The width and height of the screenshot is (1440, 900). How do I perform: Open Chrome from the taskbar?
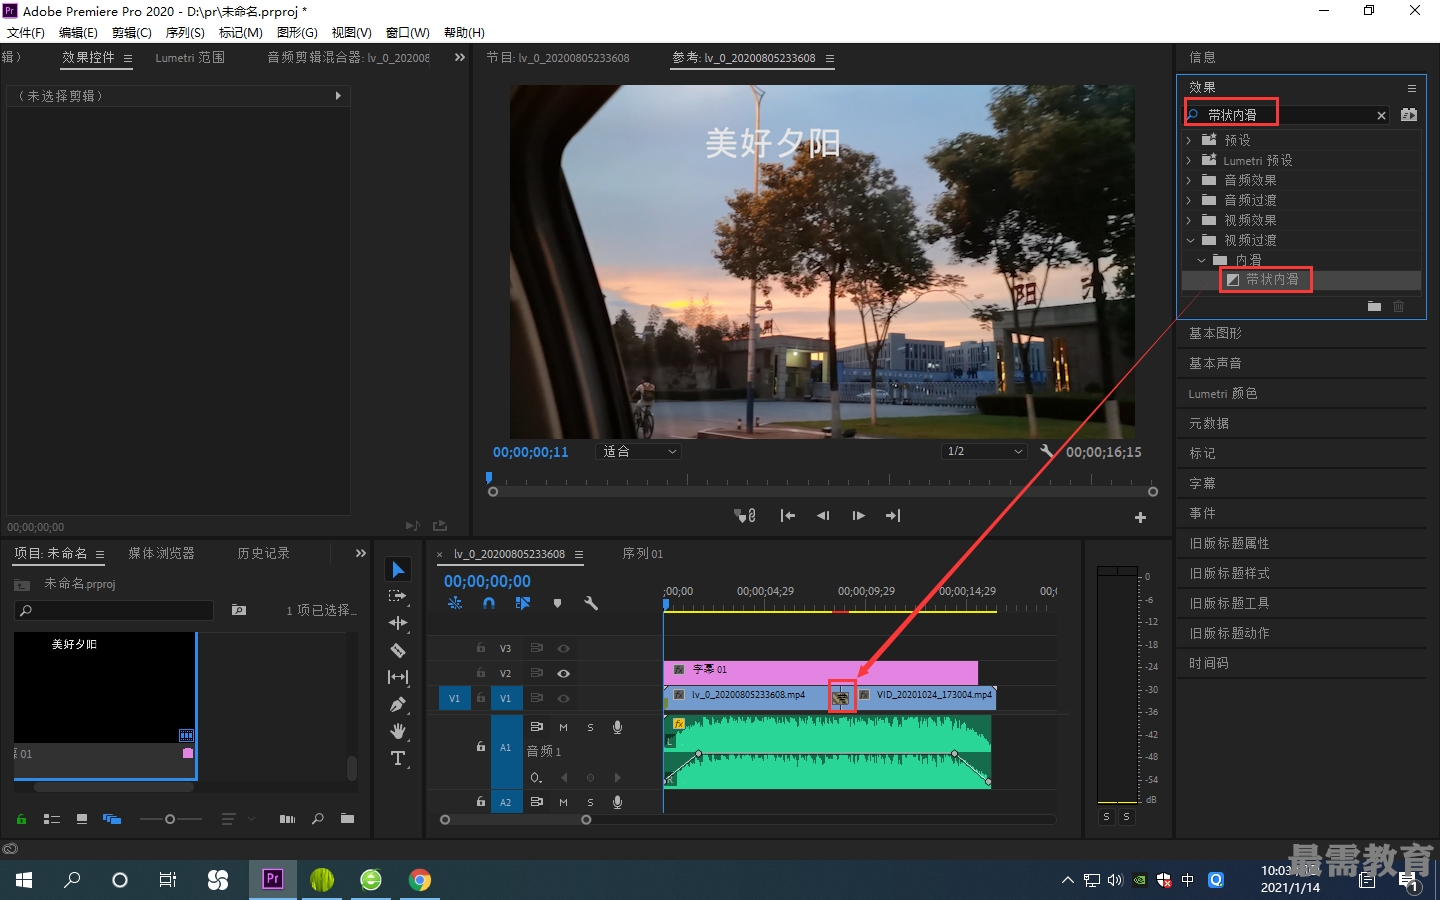(x=420, y=880)
